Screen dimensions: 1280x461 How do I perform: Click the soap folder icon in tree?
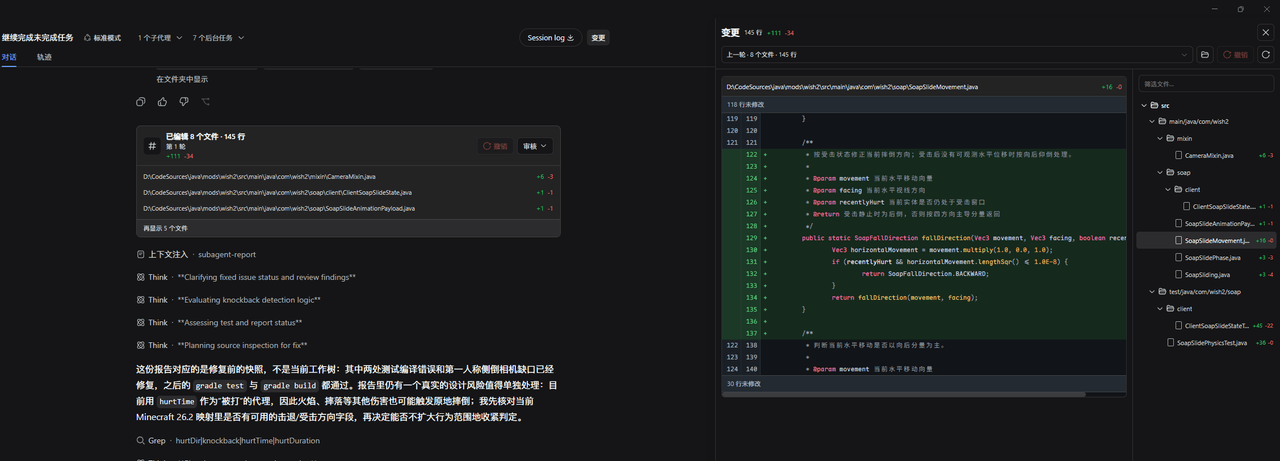pos(1170,172)
